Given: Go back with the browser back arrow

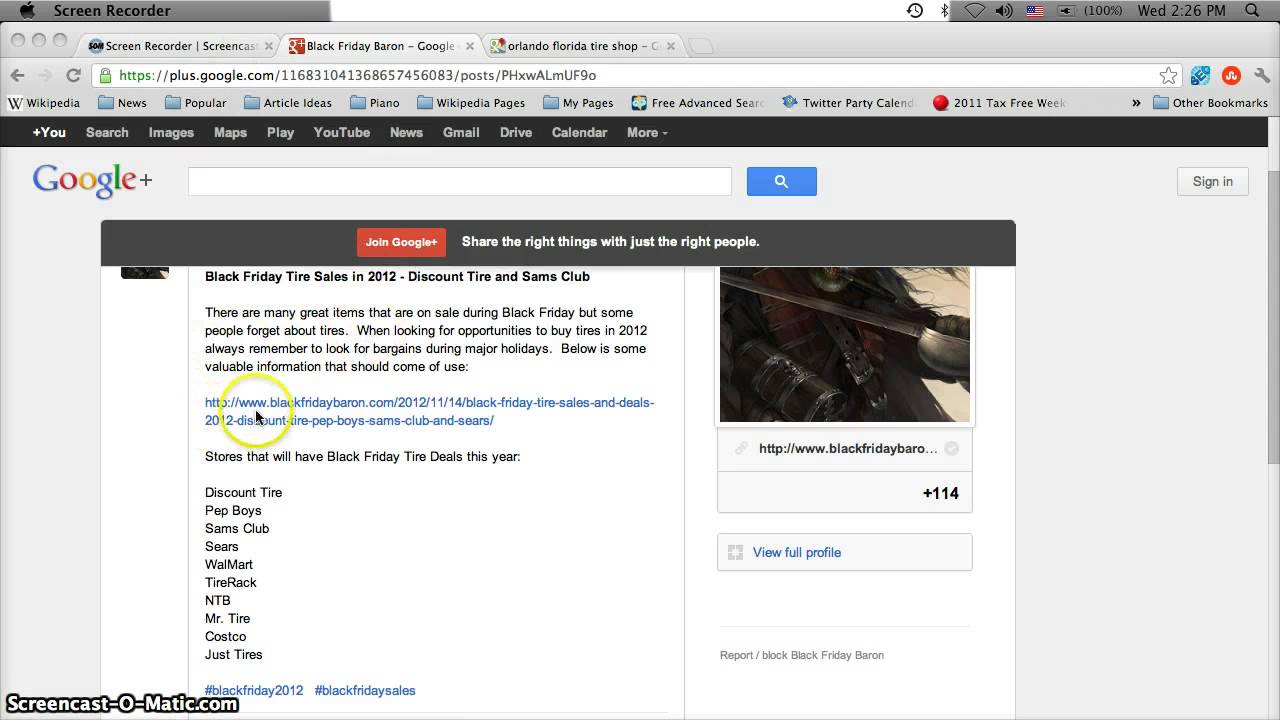Looking at the screenshot, I should tap(17, 75).
